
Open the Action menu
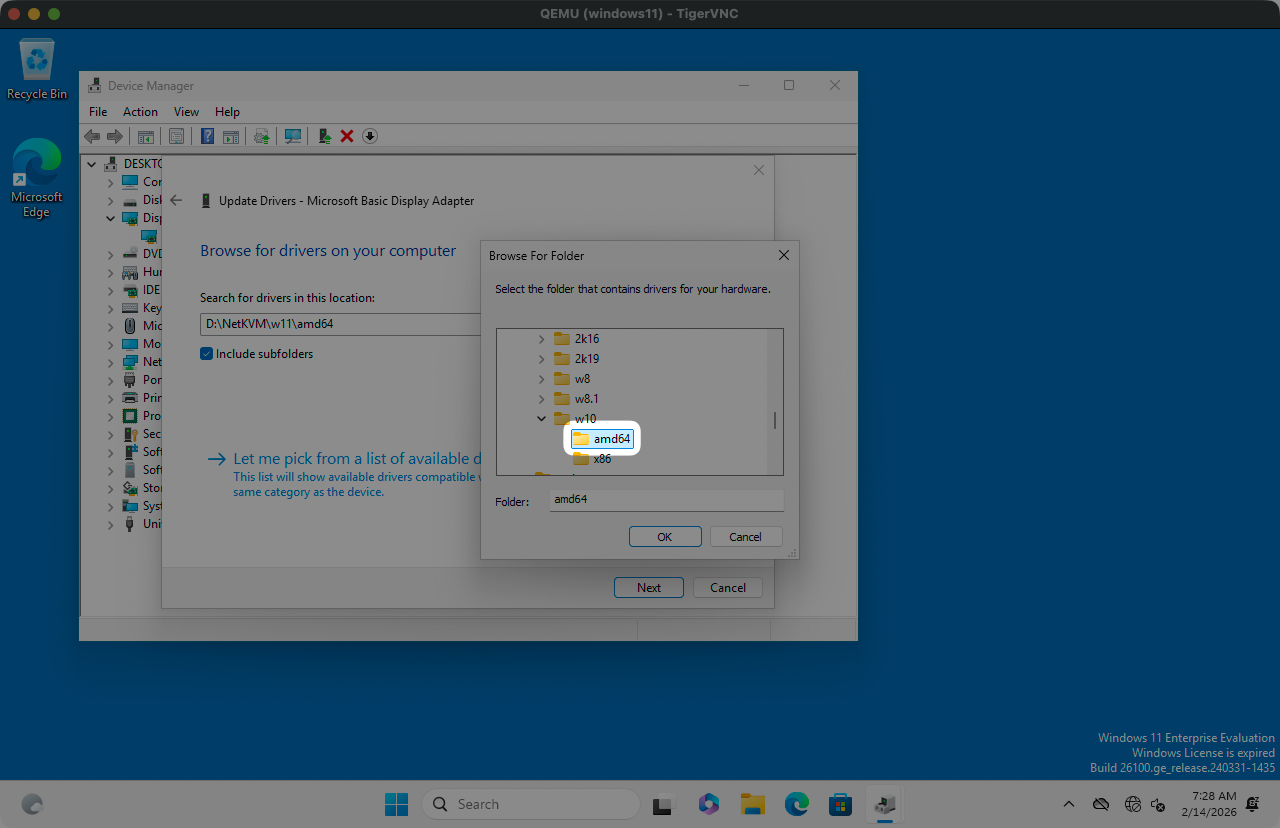pos(140,112)
